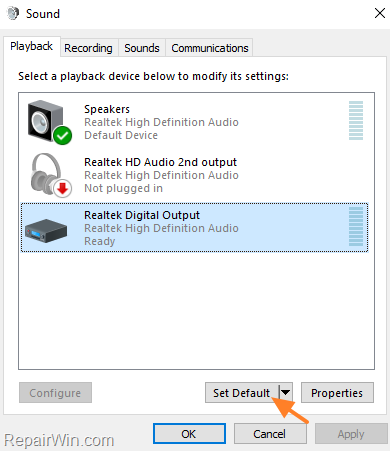Image resolution: width=390 pixels, height=451 pixels.
Task: Switch to the Playback tab
Action: coord(32,46)
